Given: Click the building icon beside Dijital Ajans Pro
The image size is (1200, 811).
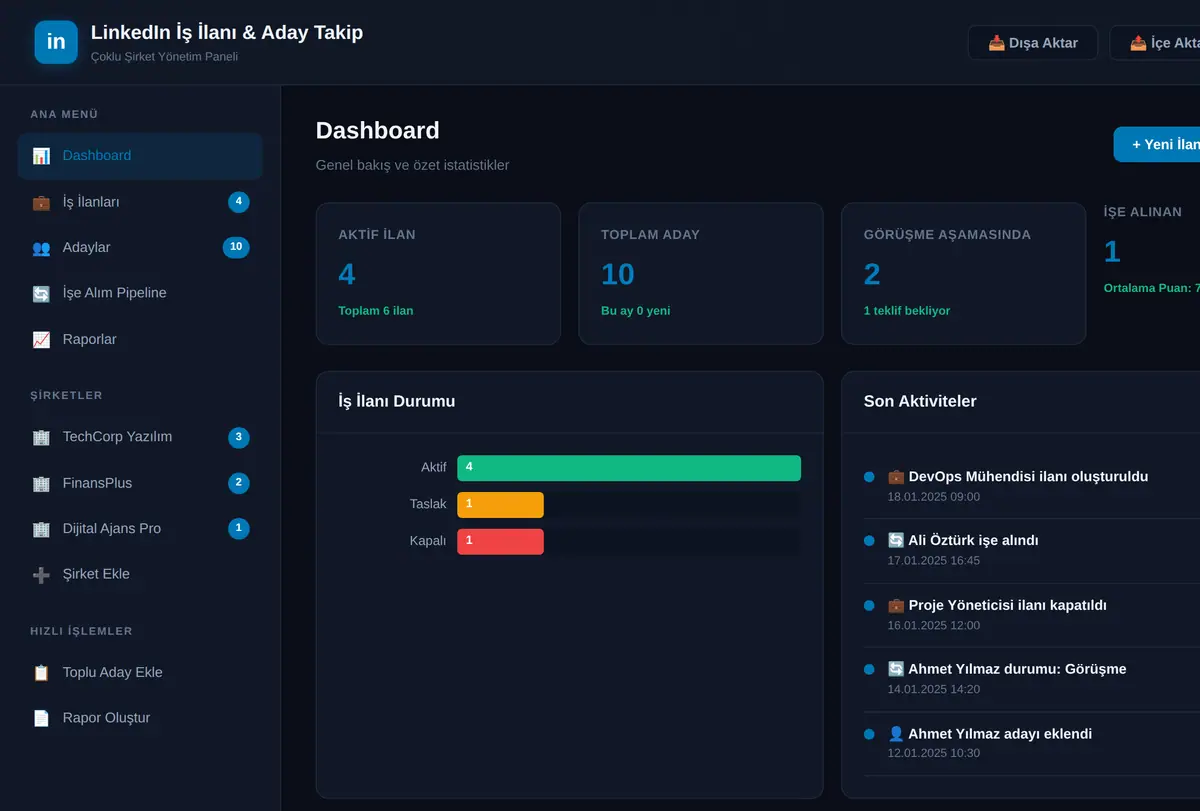Looking at the screenshot, I should tap(41, 529).
